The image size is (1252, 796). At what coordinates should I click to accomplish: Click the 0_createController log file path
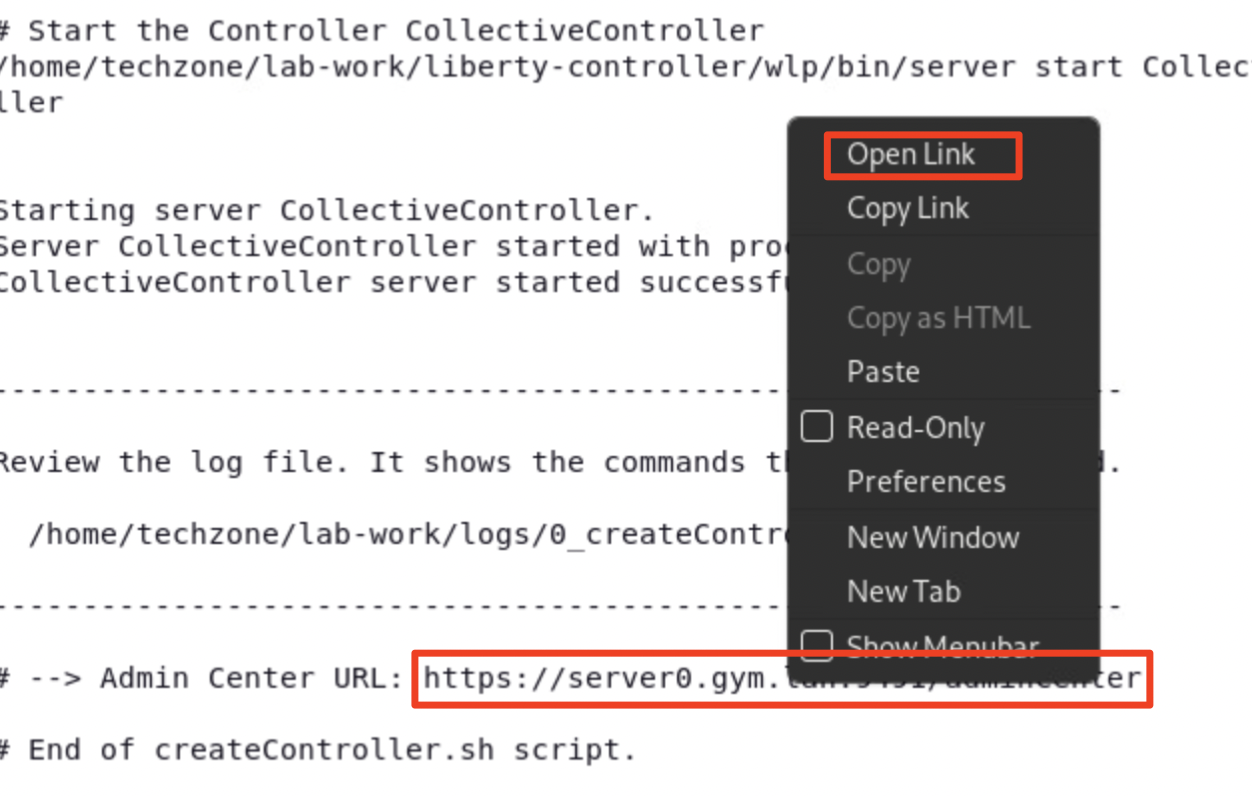(x=400, y=534)
